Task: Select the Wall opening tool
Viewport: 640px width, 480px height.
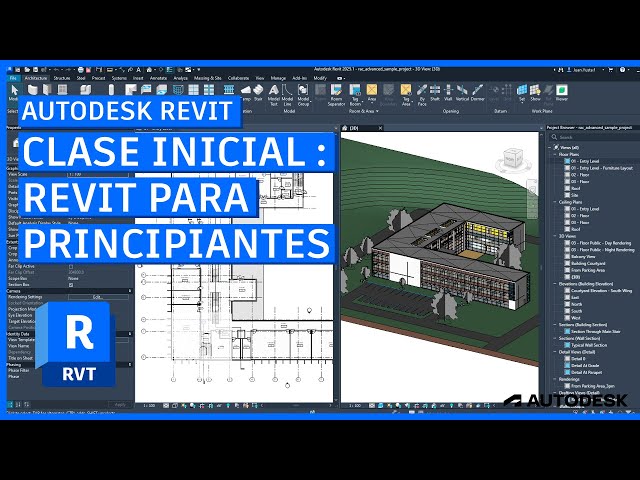Action: (448, 92)
